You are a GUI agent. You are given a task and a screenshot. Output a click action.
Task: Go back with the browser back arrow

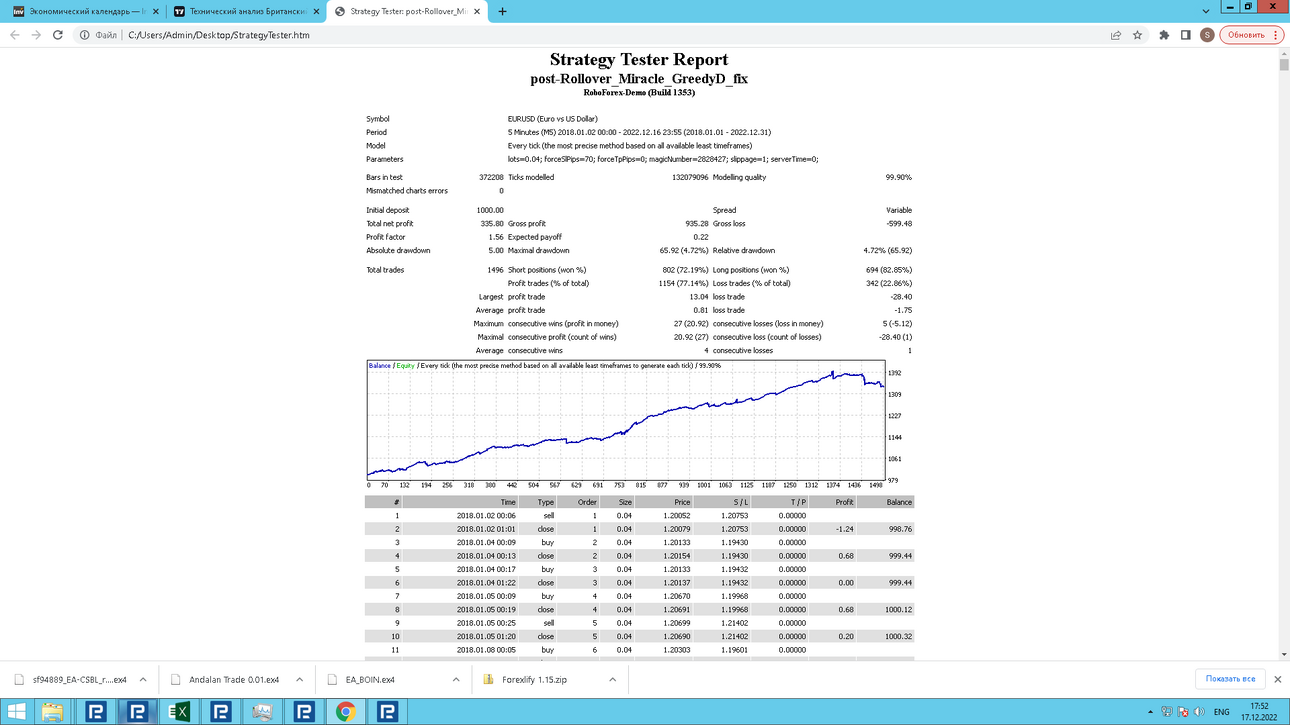pyautogui.click(x=14, y=35)
